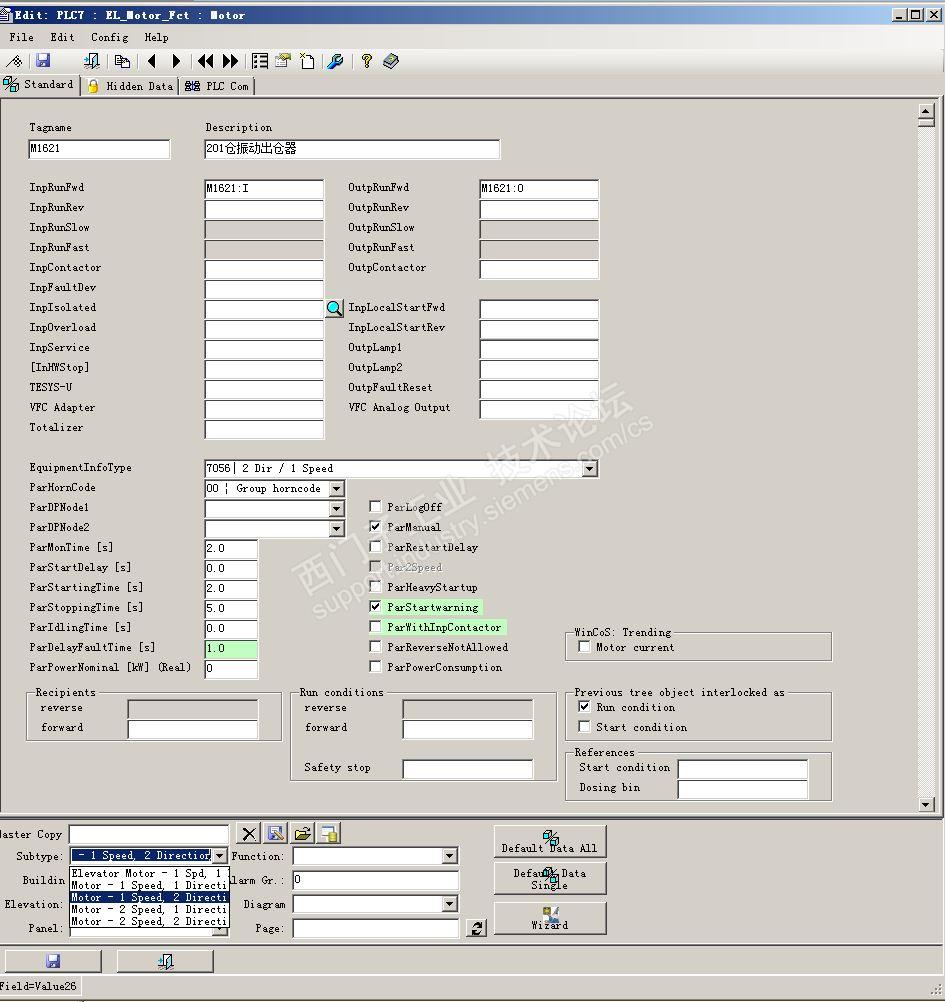Image resolution: width=945 pixels, height=1002 pixels.
Task: Open the Config menu
Action: [109, 37]
